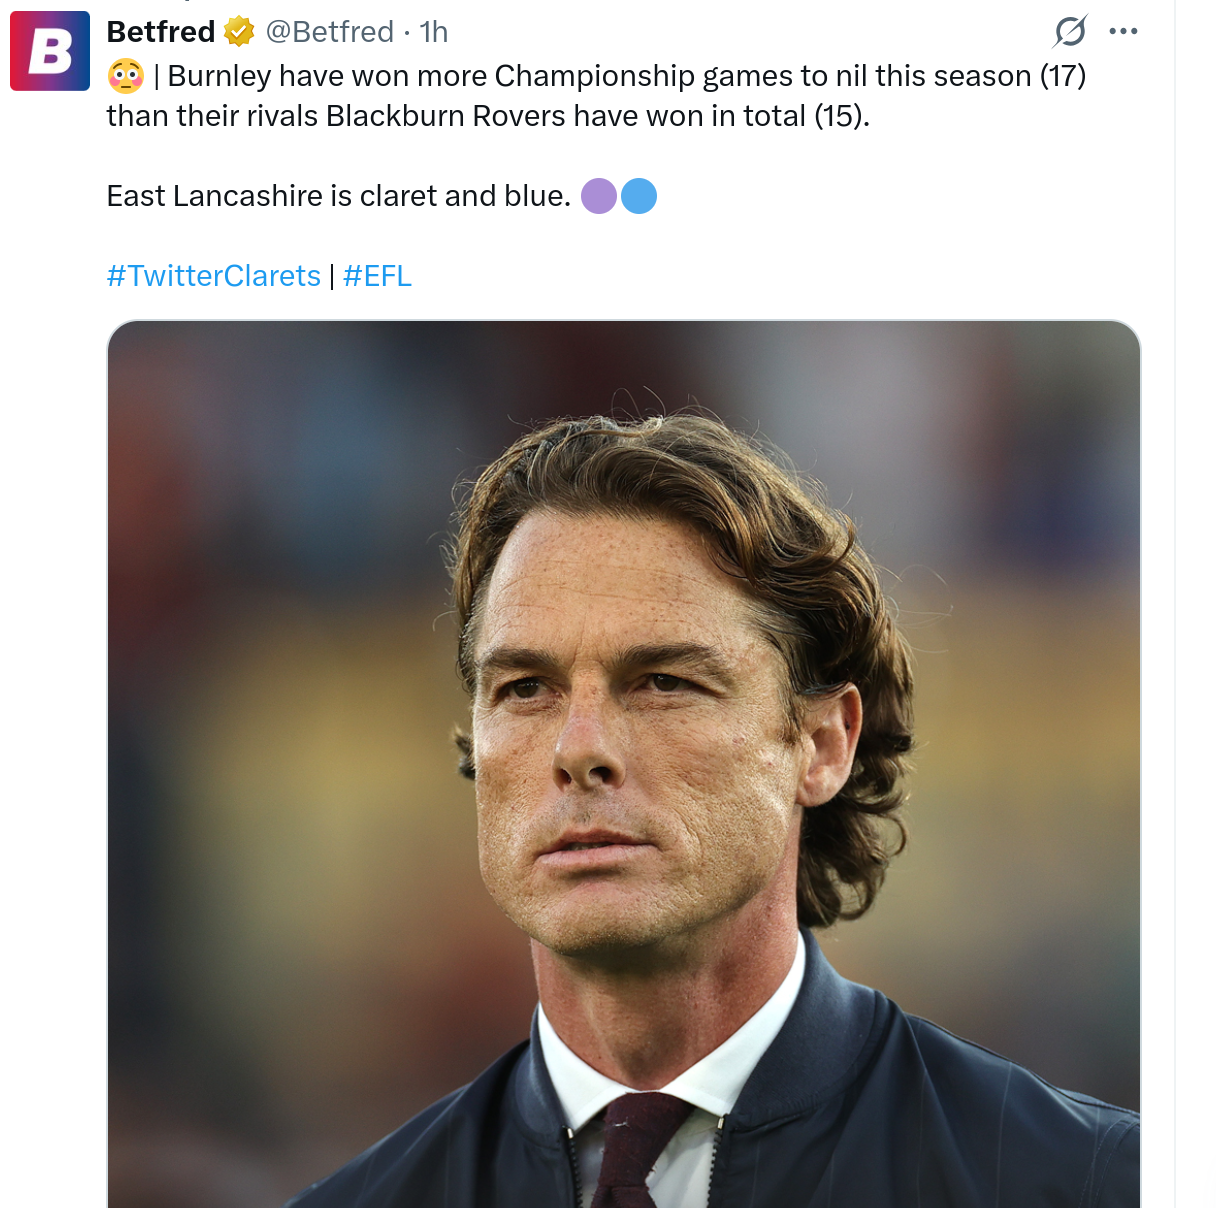Click the @Betfred handle
The height and width of the screenshot is (1208, 1216).
(x=330, y=32)
